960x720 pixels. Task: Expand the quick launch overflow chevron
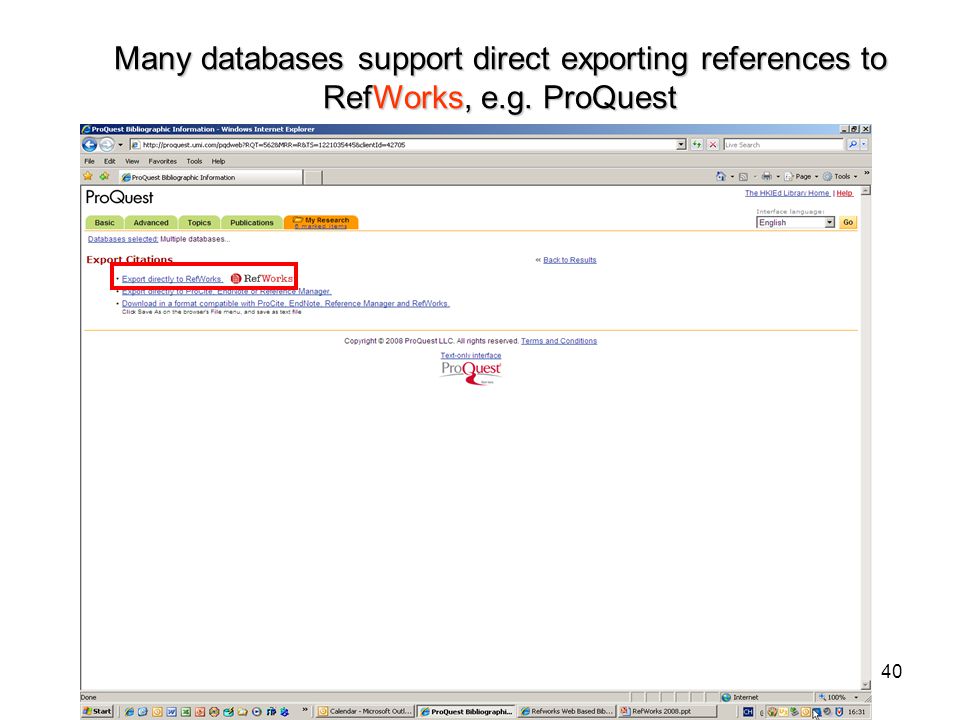point(304,710)
